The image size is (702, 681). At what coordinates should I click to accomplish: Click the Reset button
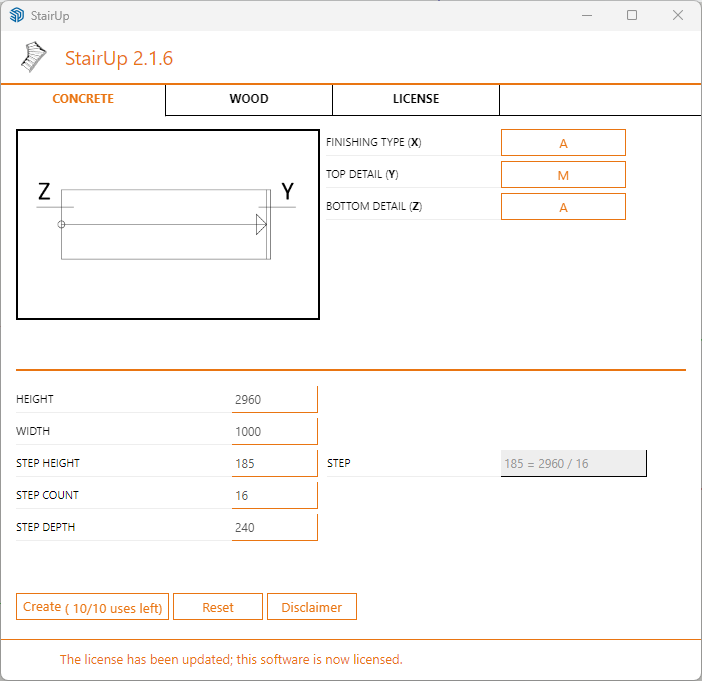(x=218, y=607)
